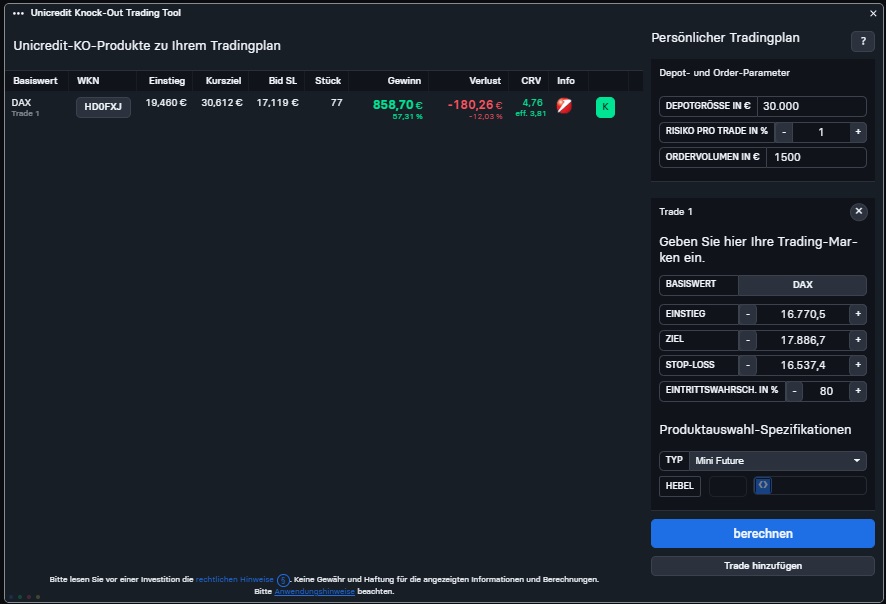886x604 pixels.
Task: Close the Knock-Out Trading Tool window
Action: point(873,13)
